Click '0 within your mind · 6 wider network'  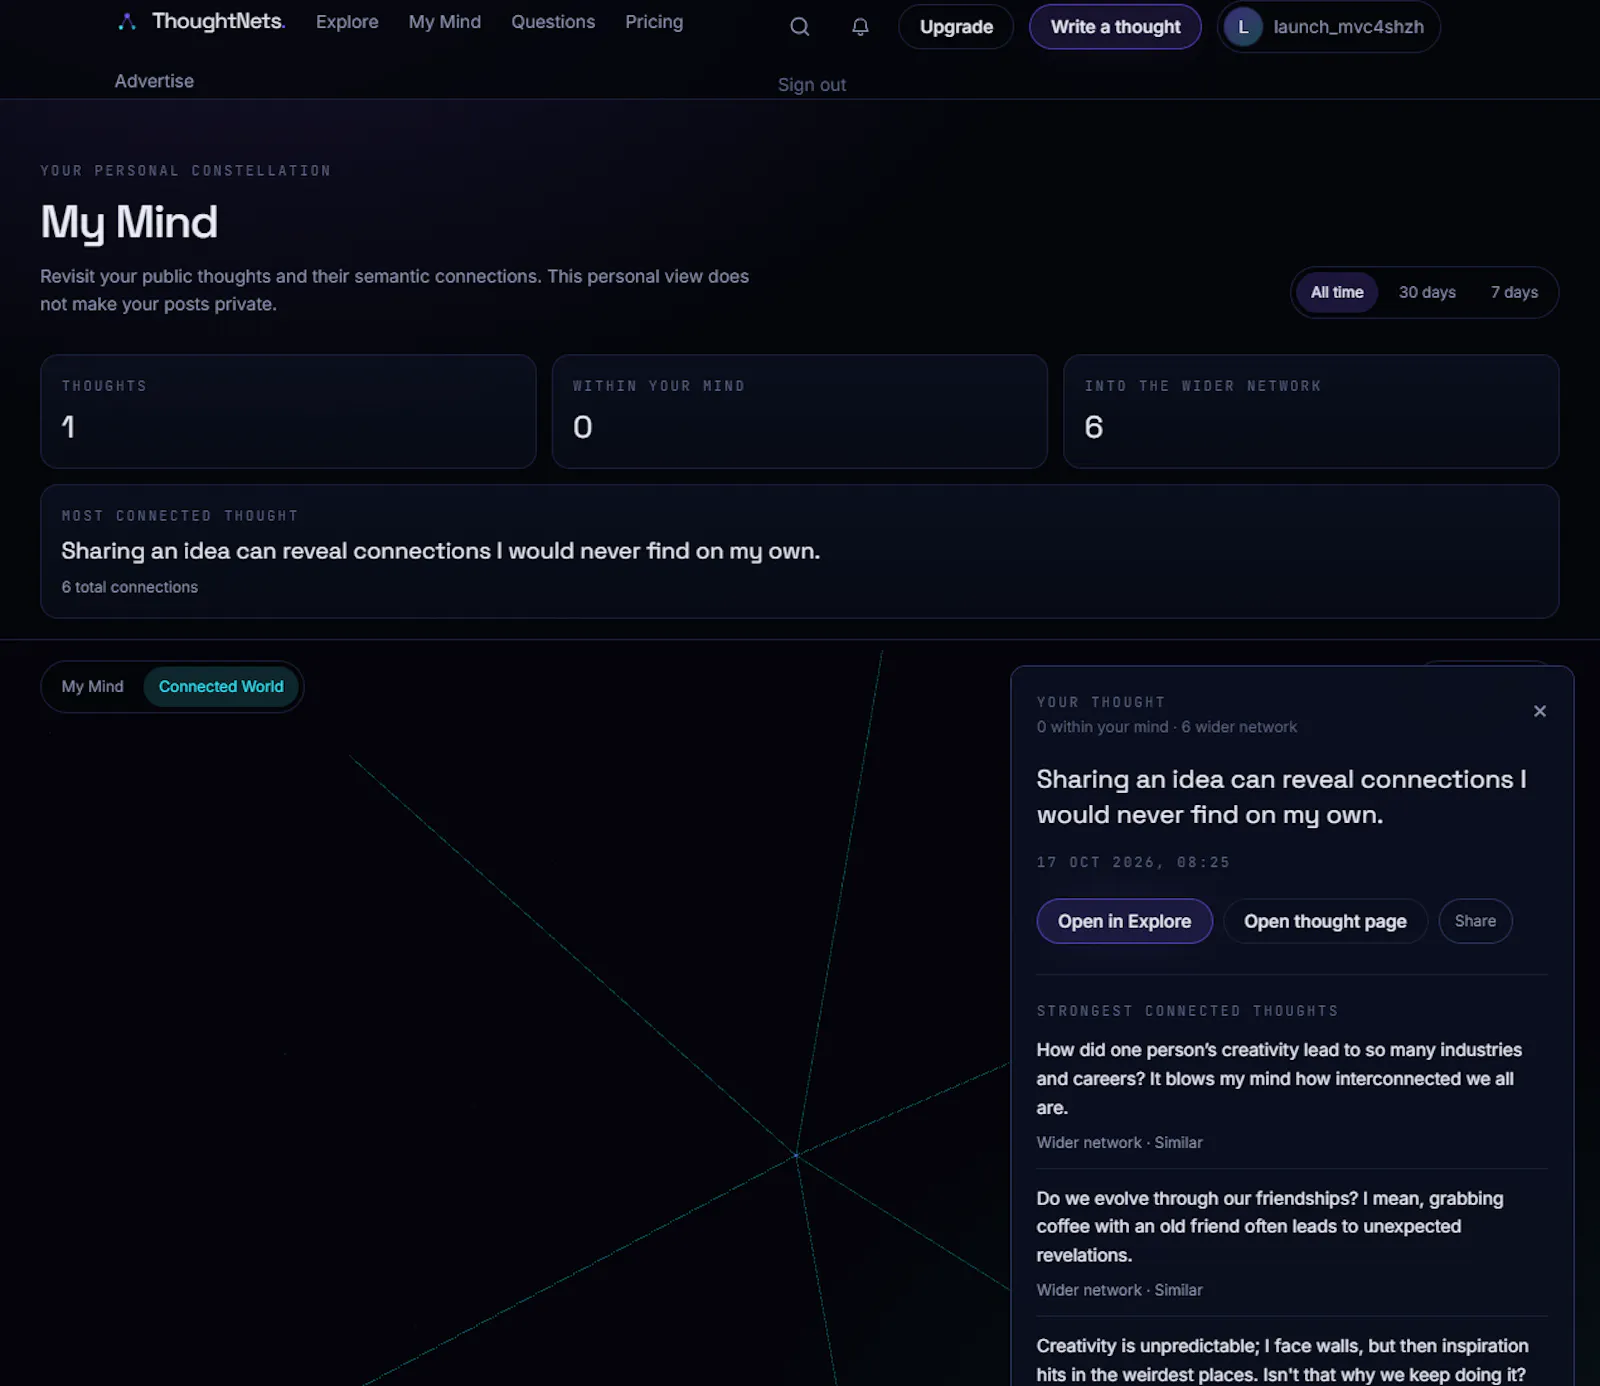tap(1167, 727)
